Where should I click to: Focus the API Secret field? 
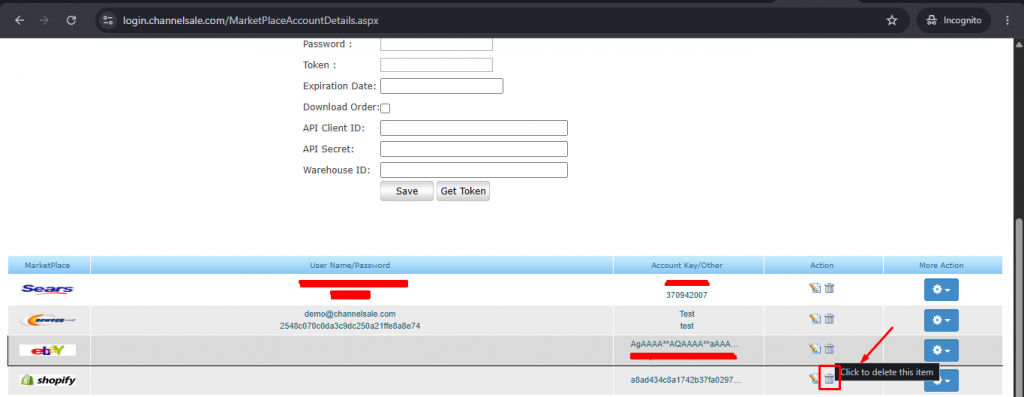(473, 149)
